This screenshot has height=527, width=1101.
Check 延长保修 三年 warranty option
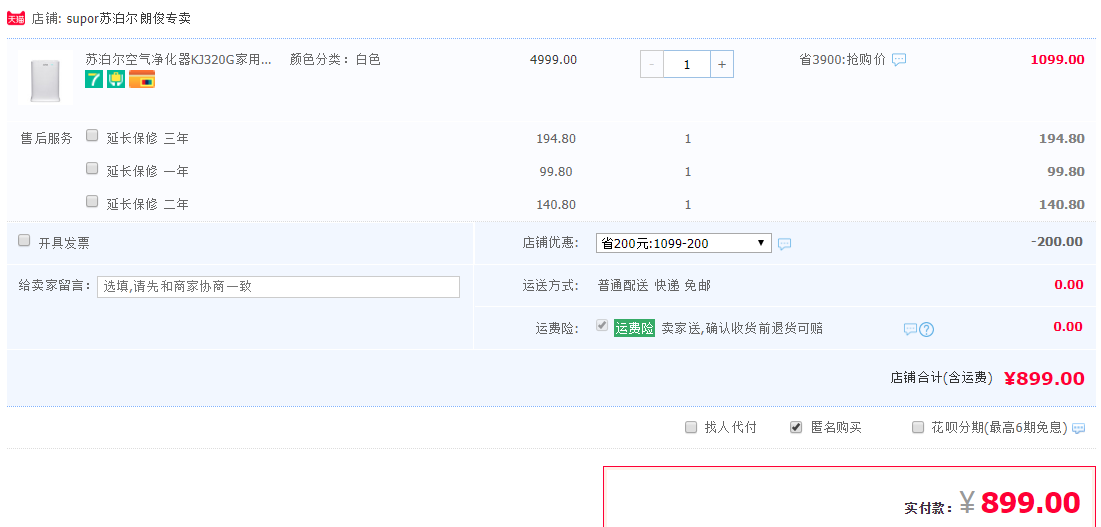(92, 135)
